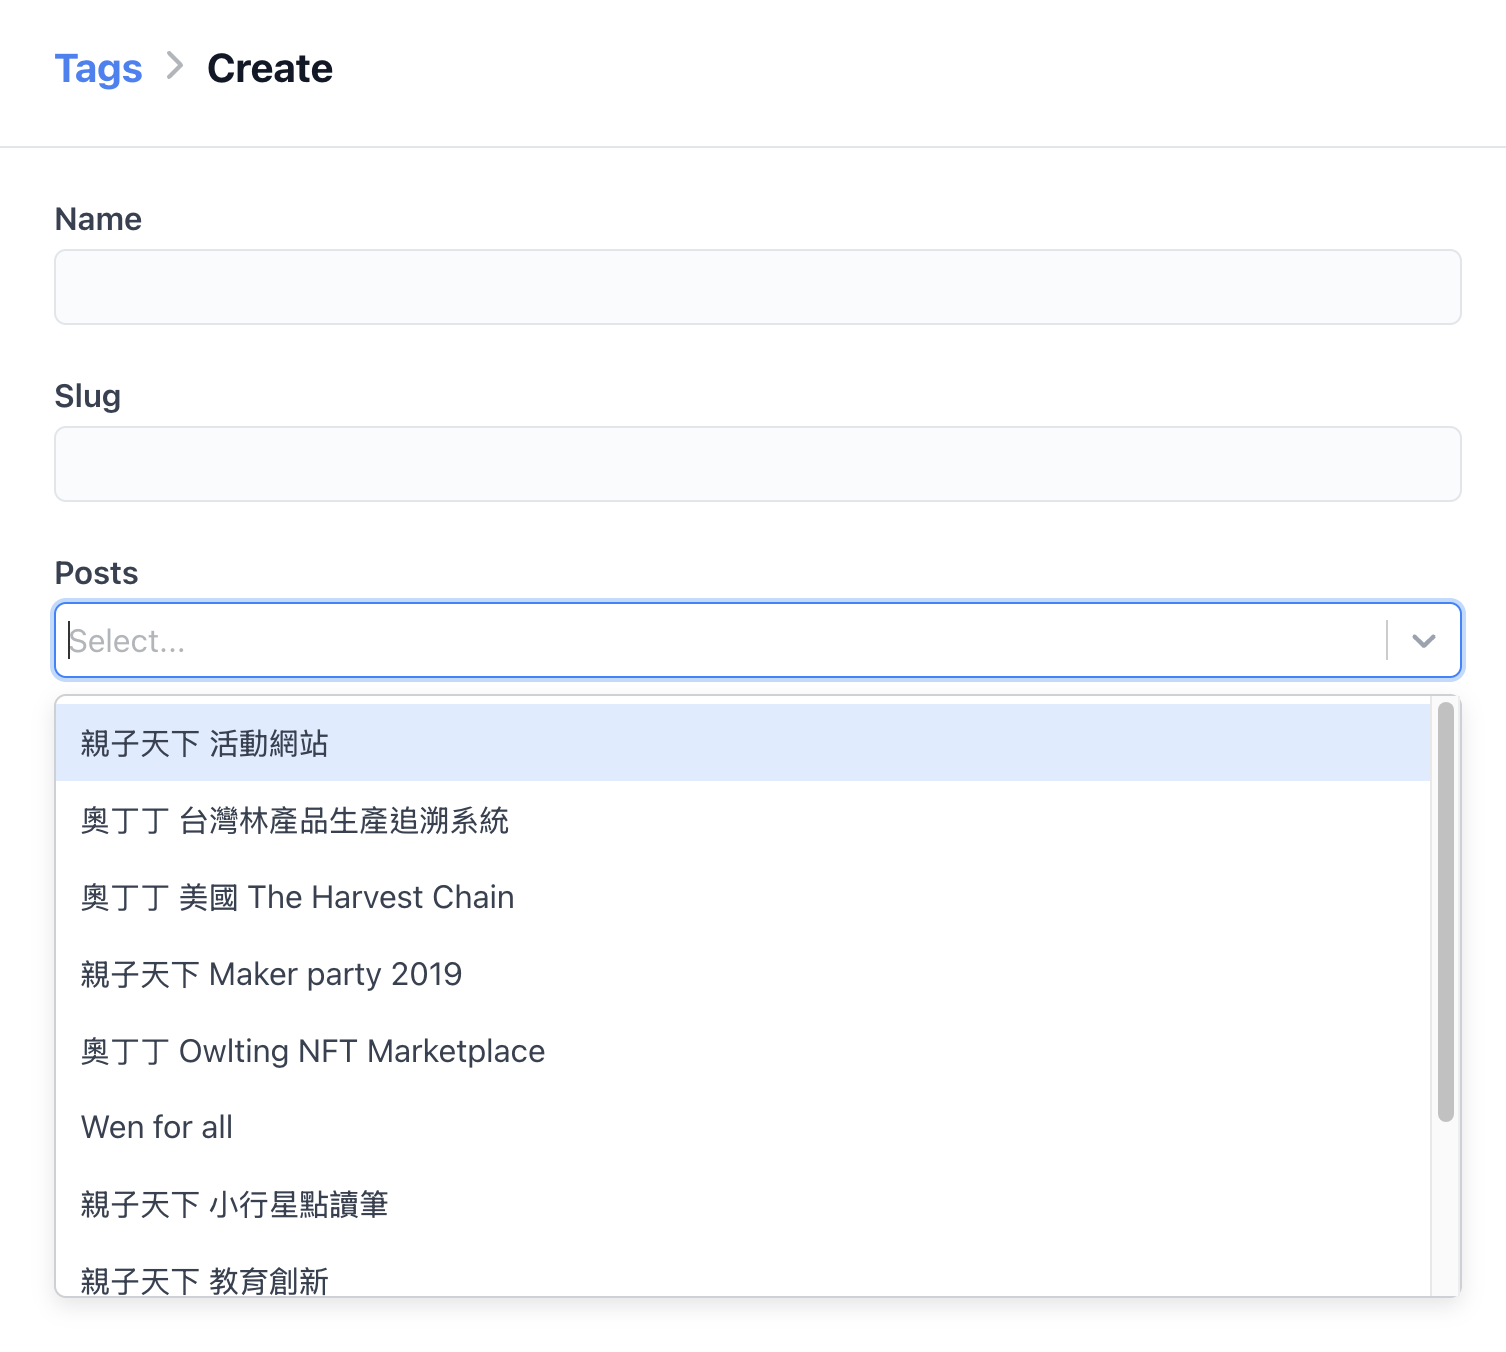Click the Posts field label

[96, 573]
